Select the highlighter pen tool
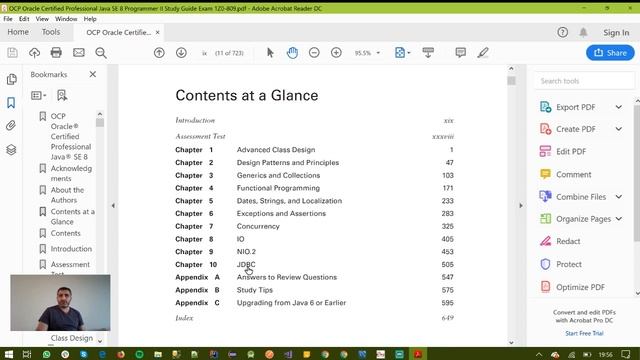This screenshot has width=640, height=360. [483, 53]
